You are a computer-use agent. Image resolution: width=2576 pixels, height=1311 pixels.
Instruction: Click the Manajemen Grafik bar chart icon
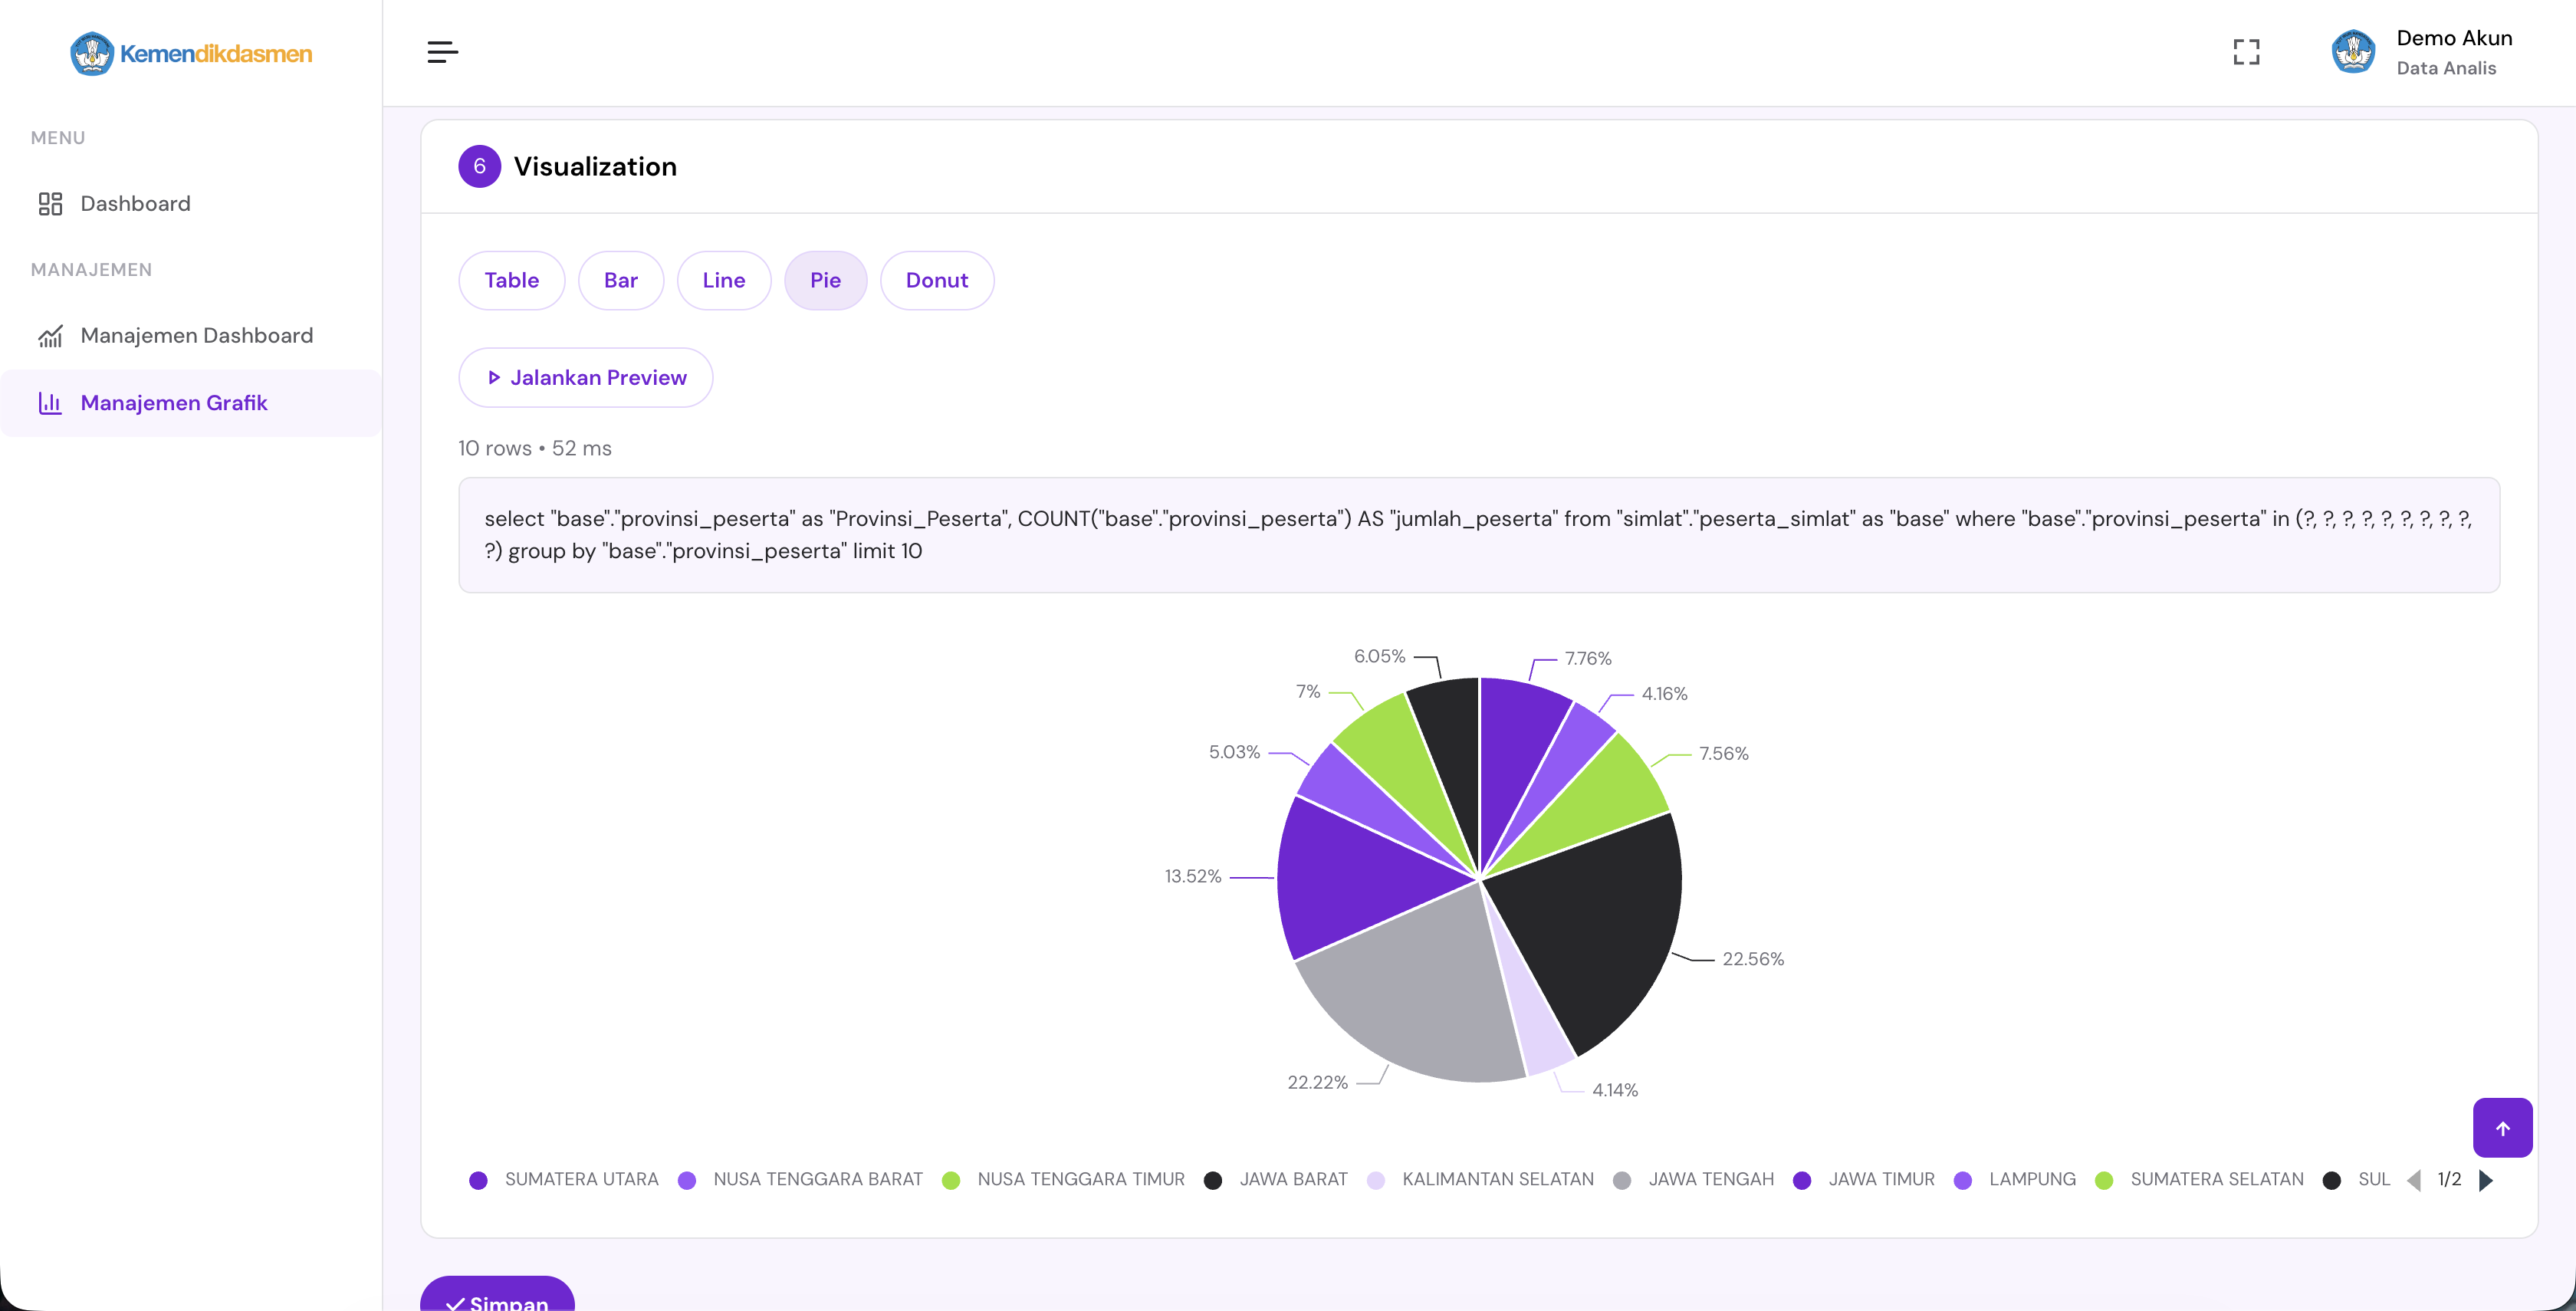pos(50,403)
